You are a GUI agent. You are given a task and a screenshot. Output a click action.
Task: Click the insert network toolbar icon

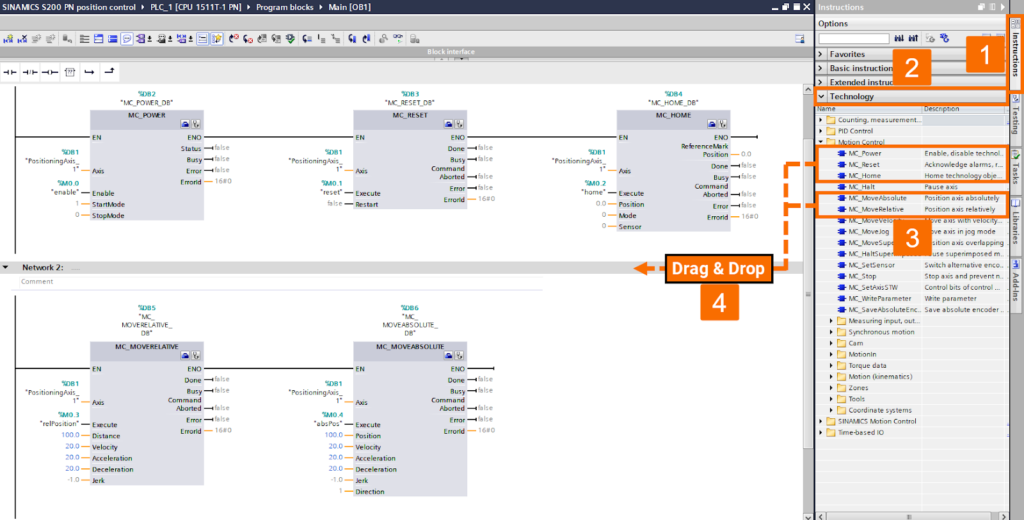click(x=9, y=39)
